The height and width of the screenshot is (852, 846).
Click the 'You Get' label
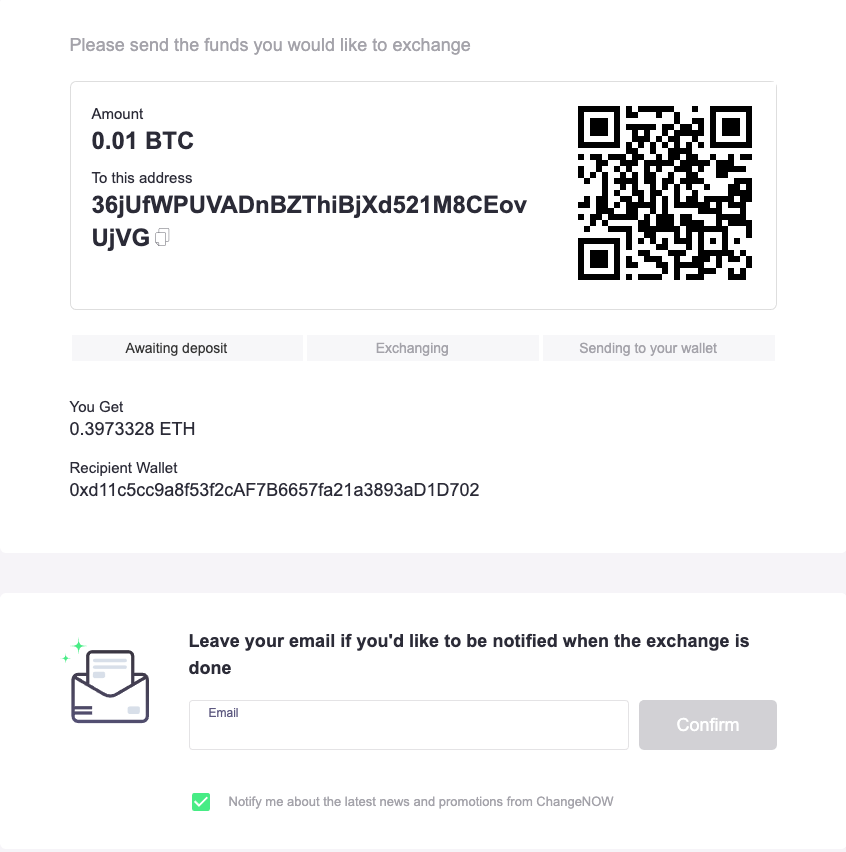pyautogui.click(x=96, y=407)
